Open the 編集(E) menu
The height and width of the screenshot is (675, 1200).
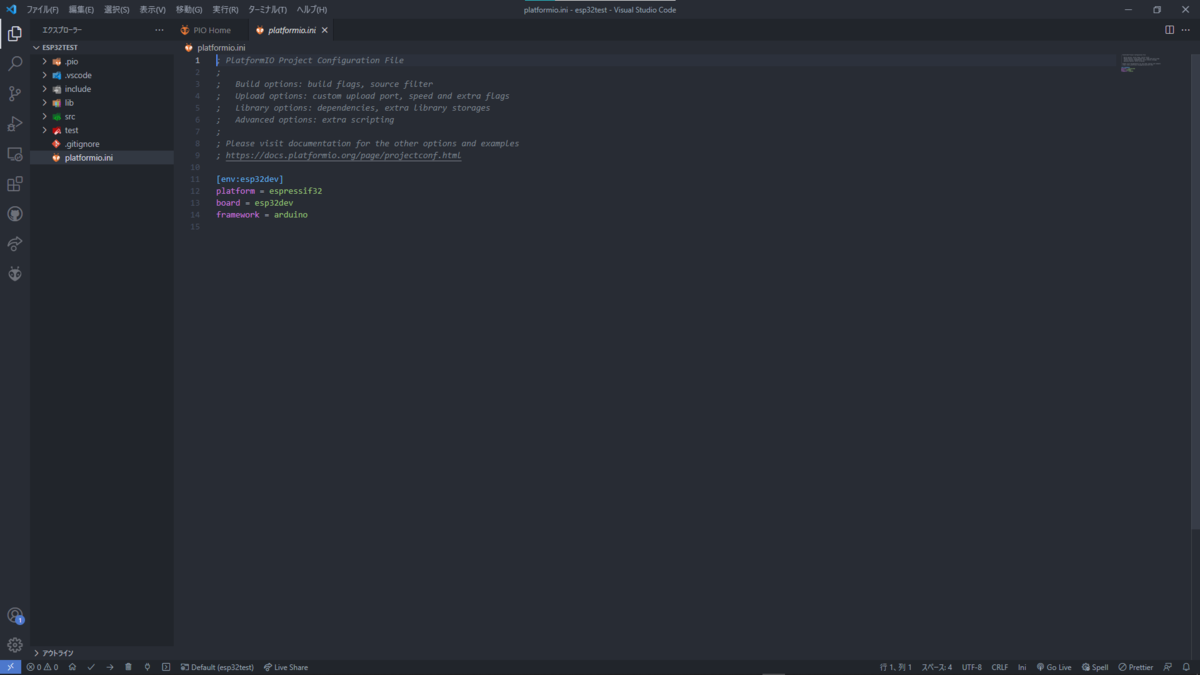click(81, 10)
